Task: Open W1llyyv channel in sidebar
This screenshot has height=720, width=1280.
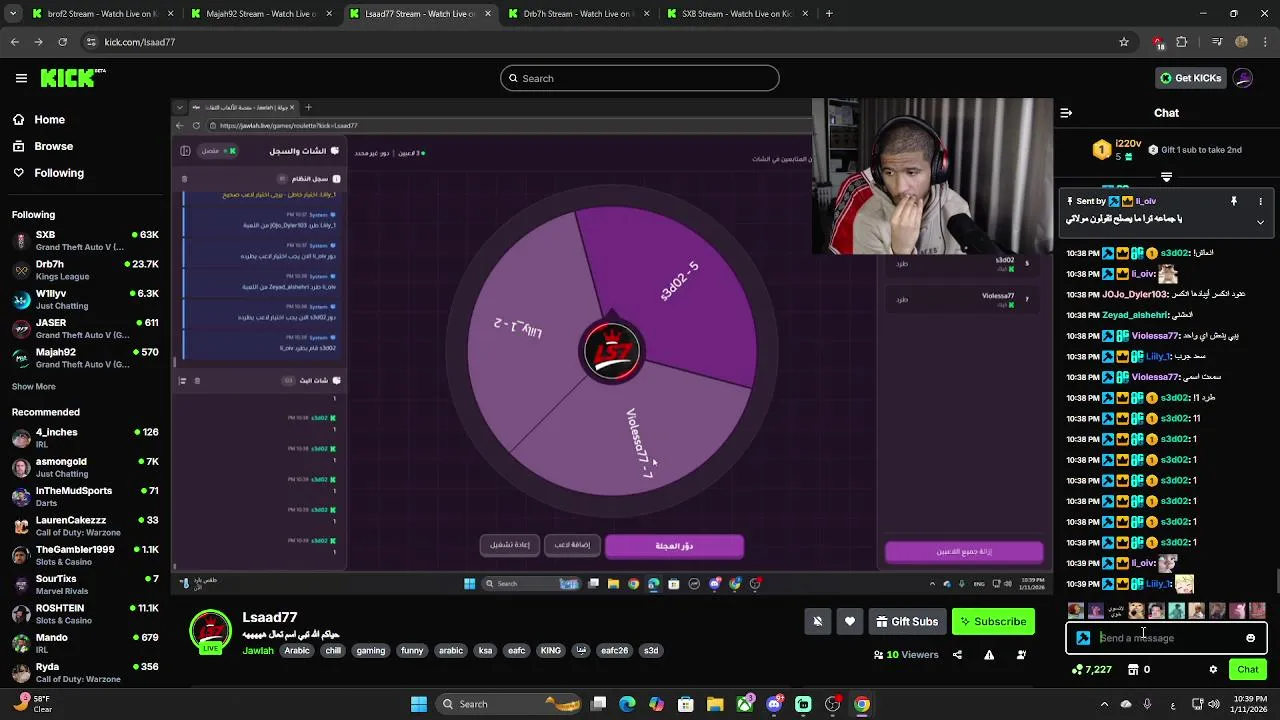Action: point(85,299)
